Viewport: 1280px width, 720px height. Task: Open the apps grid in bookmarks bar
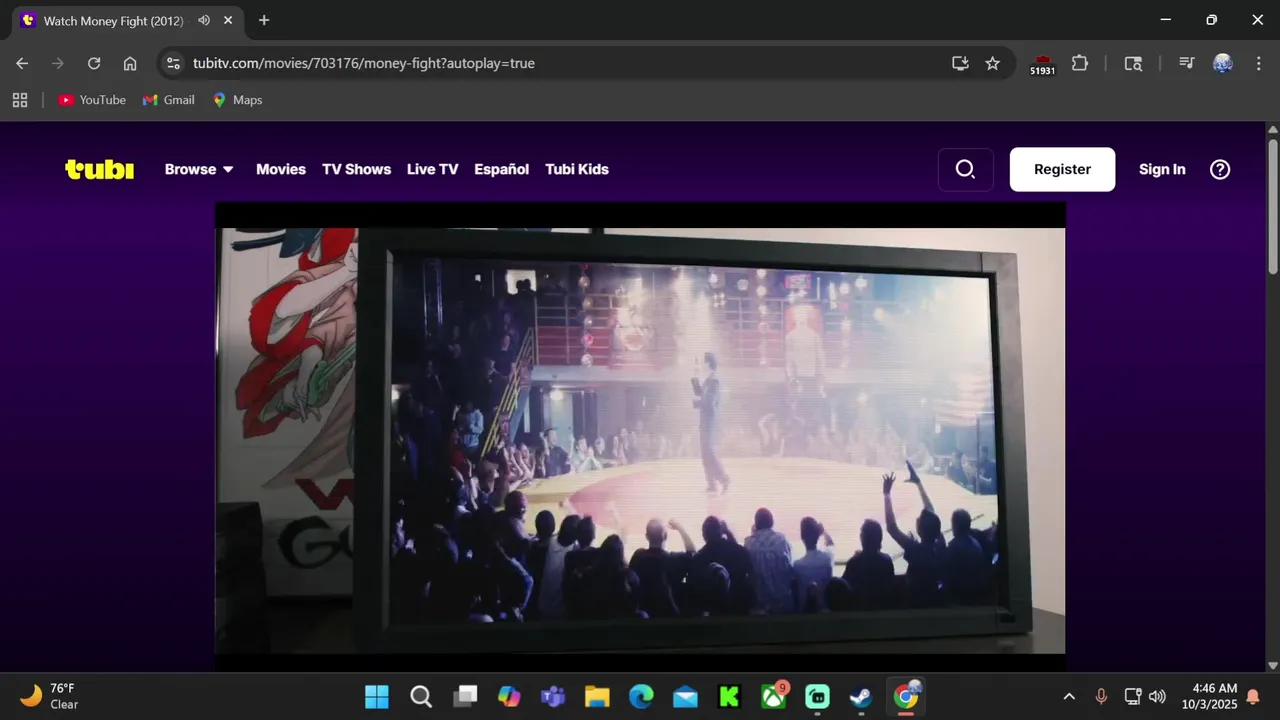point(20,100)
